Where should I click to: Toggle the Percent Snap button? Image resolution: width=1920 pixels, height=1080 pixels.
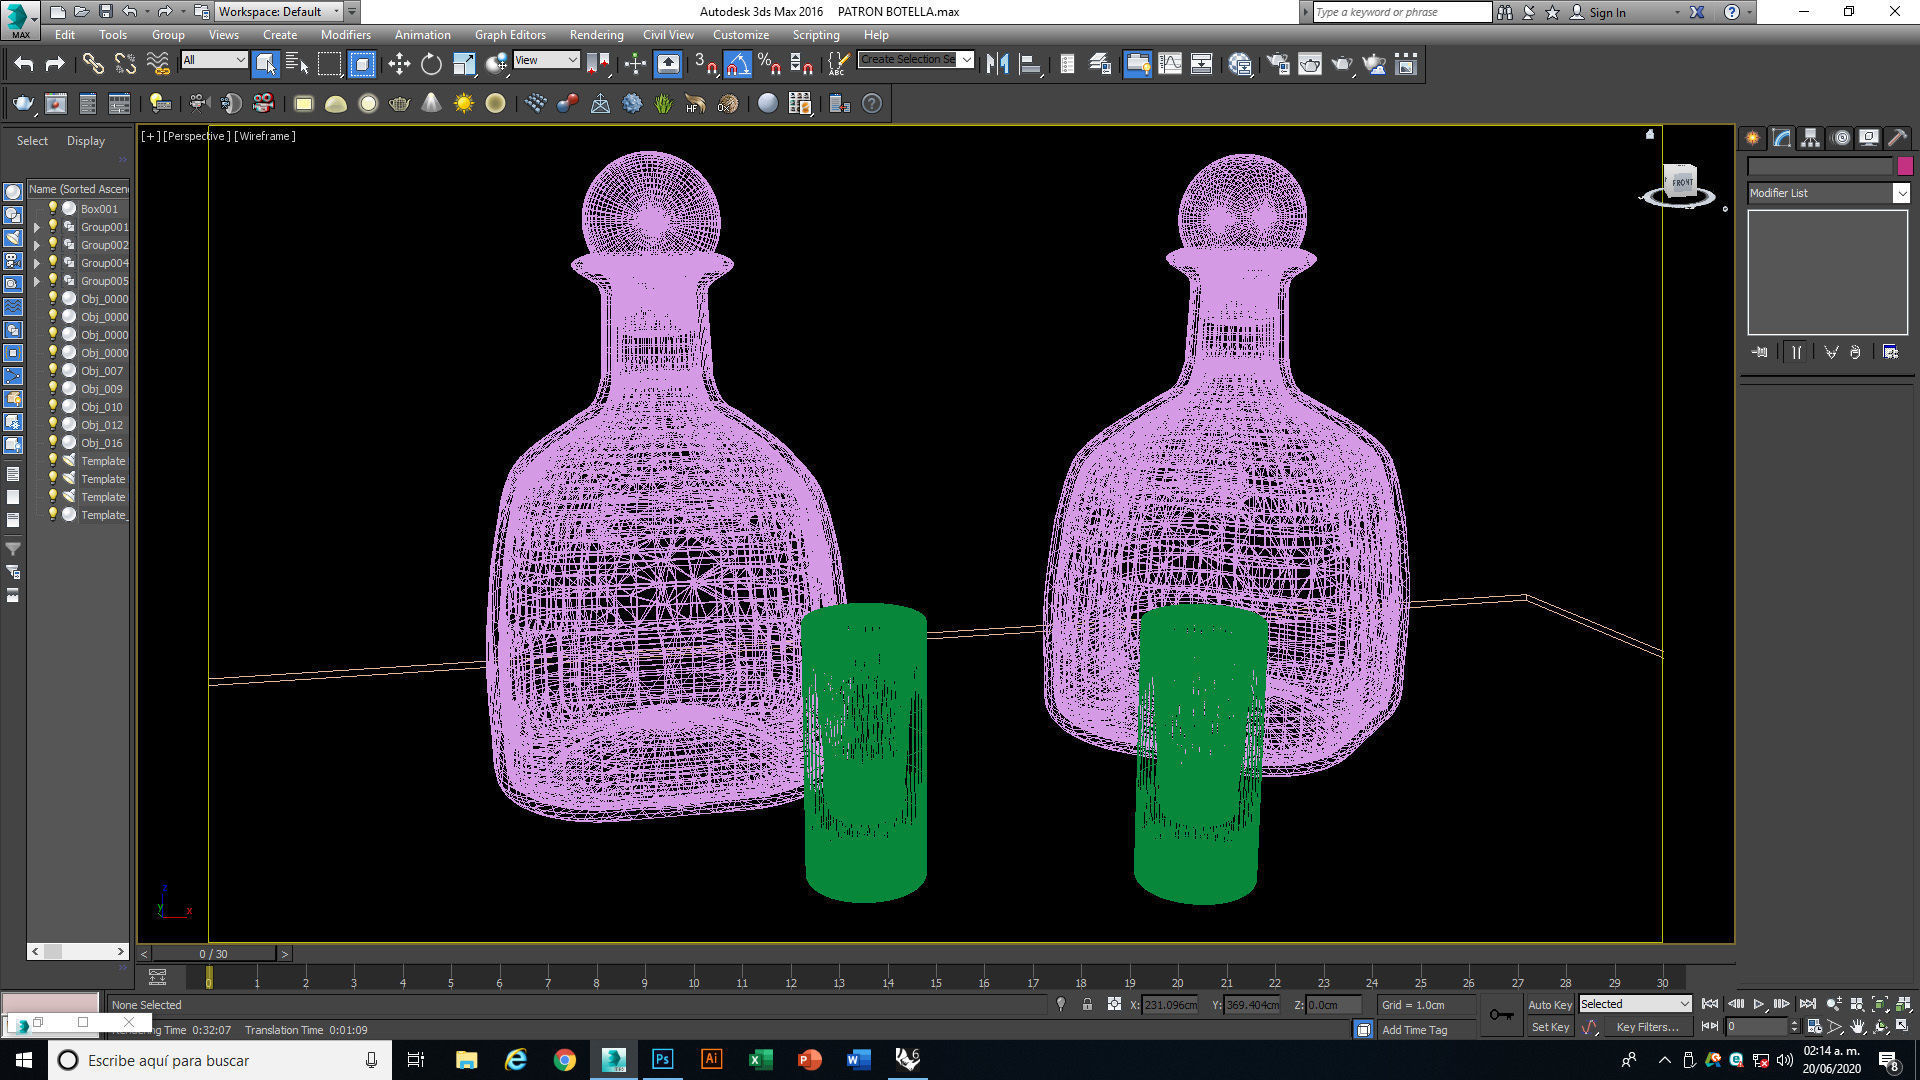[x=770, y=64]
